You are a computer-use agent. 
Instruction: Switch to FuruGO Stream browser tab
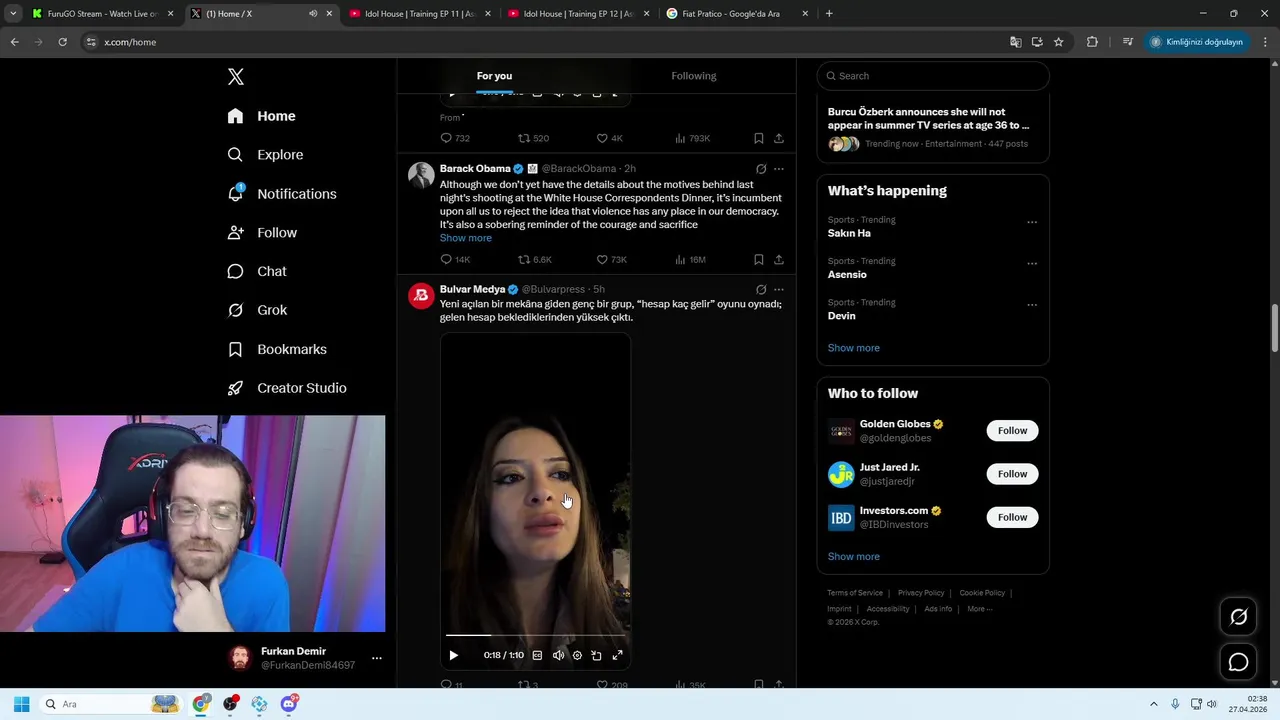[101, 14]
